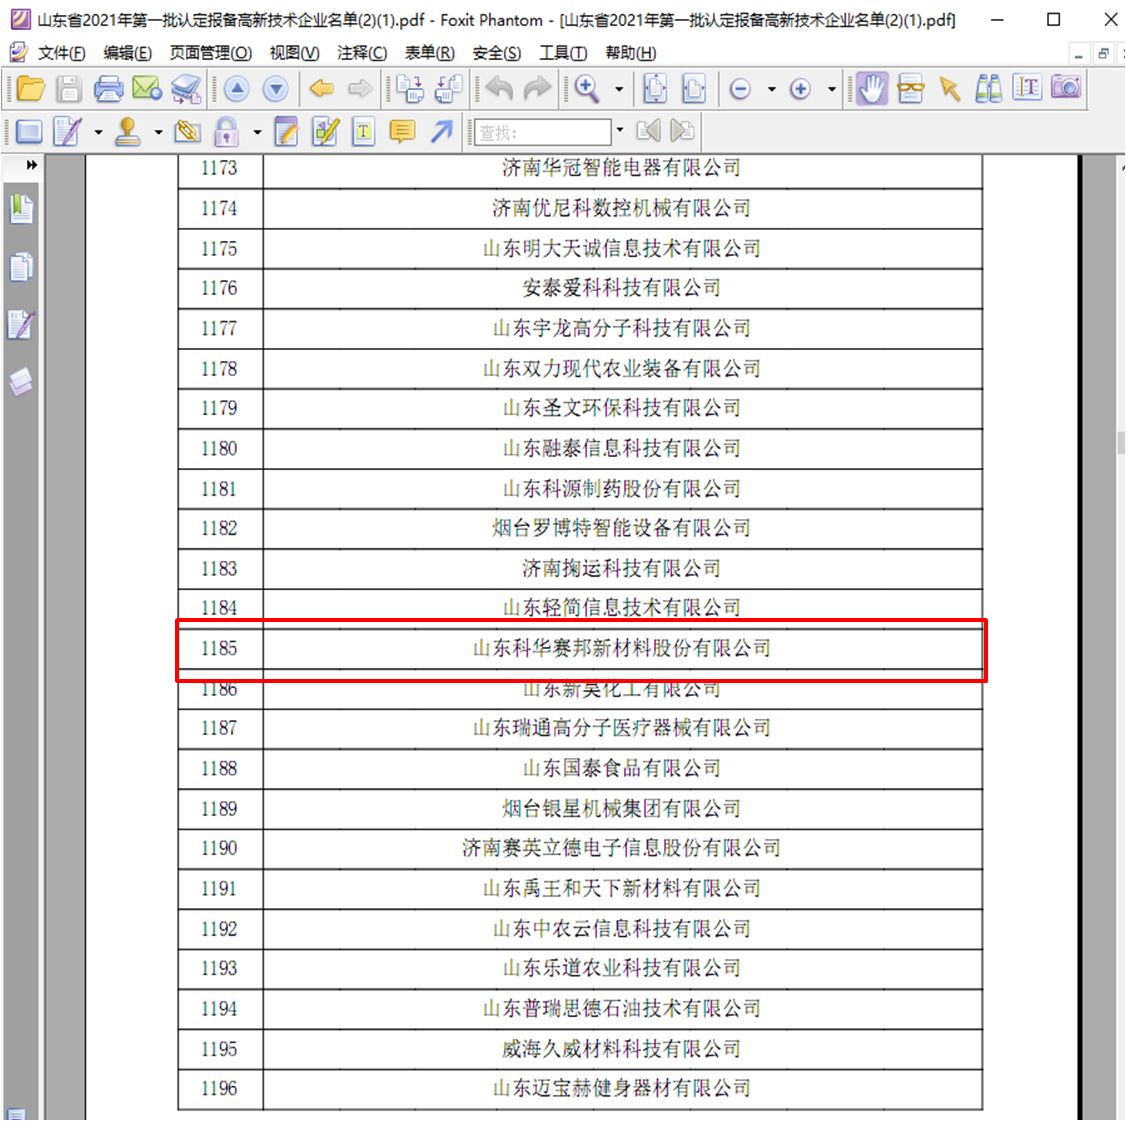Click the zoom out minus button
The image size is (1126, 1121).
740,90
